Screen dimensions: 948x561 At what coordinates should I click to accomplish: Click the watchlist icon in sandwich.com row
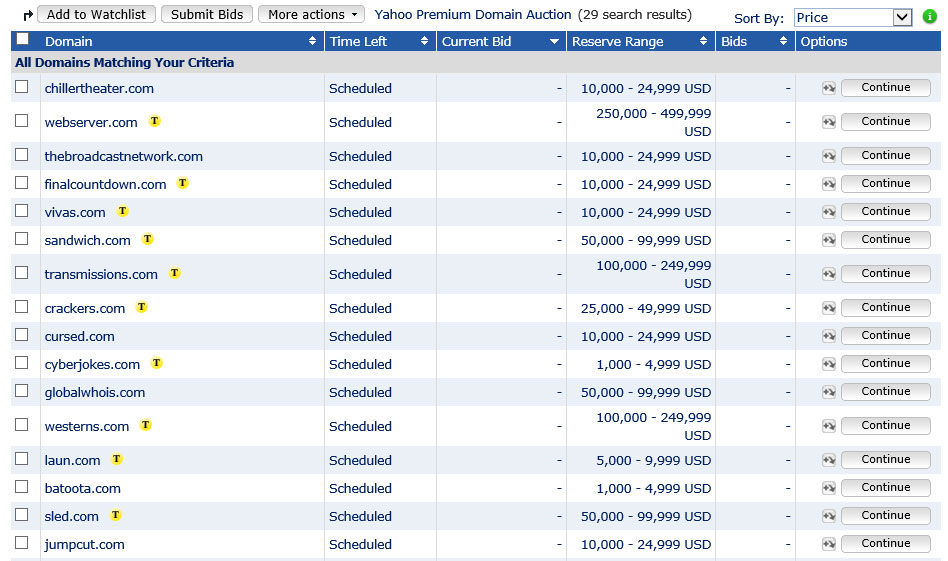829,240
